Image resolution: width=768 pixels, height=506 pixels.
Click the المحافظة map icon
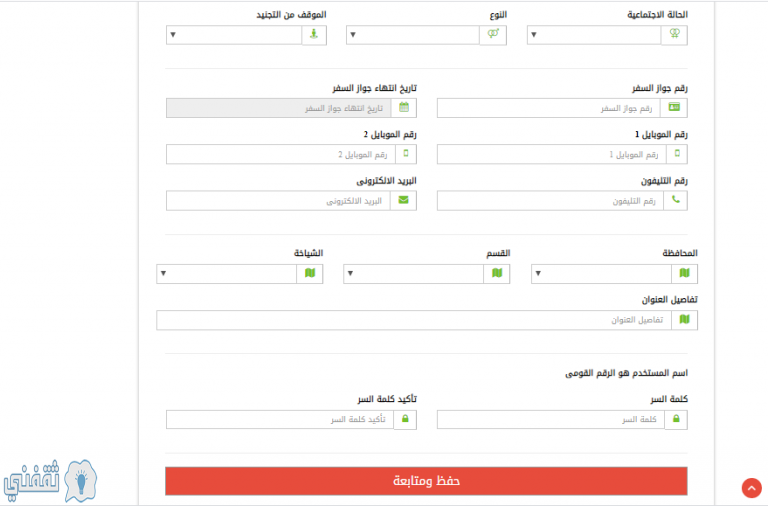[684, 273]
